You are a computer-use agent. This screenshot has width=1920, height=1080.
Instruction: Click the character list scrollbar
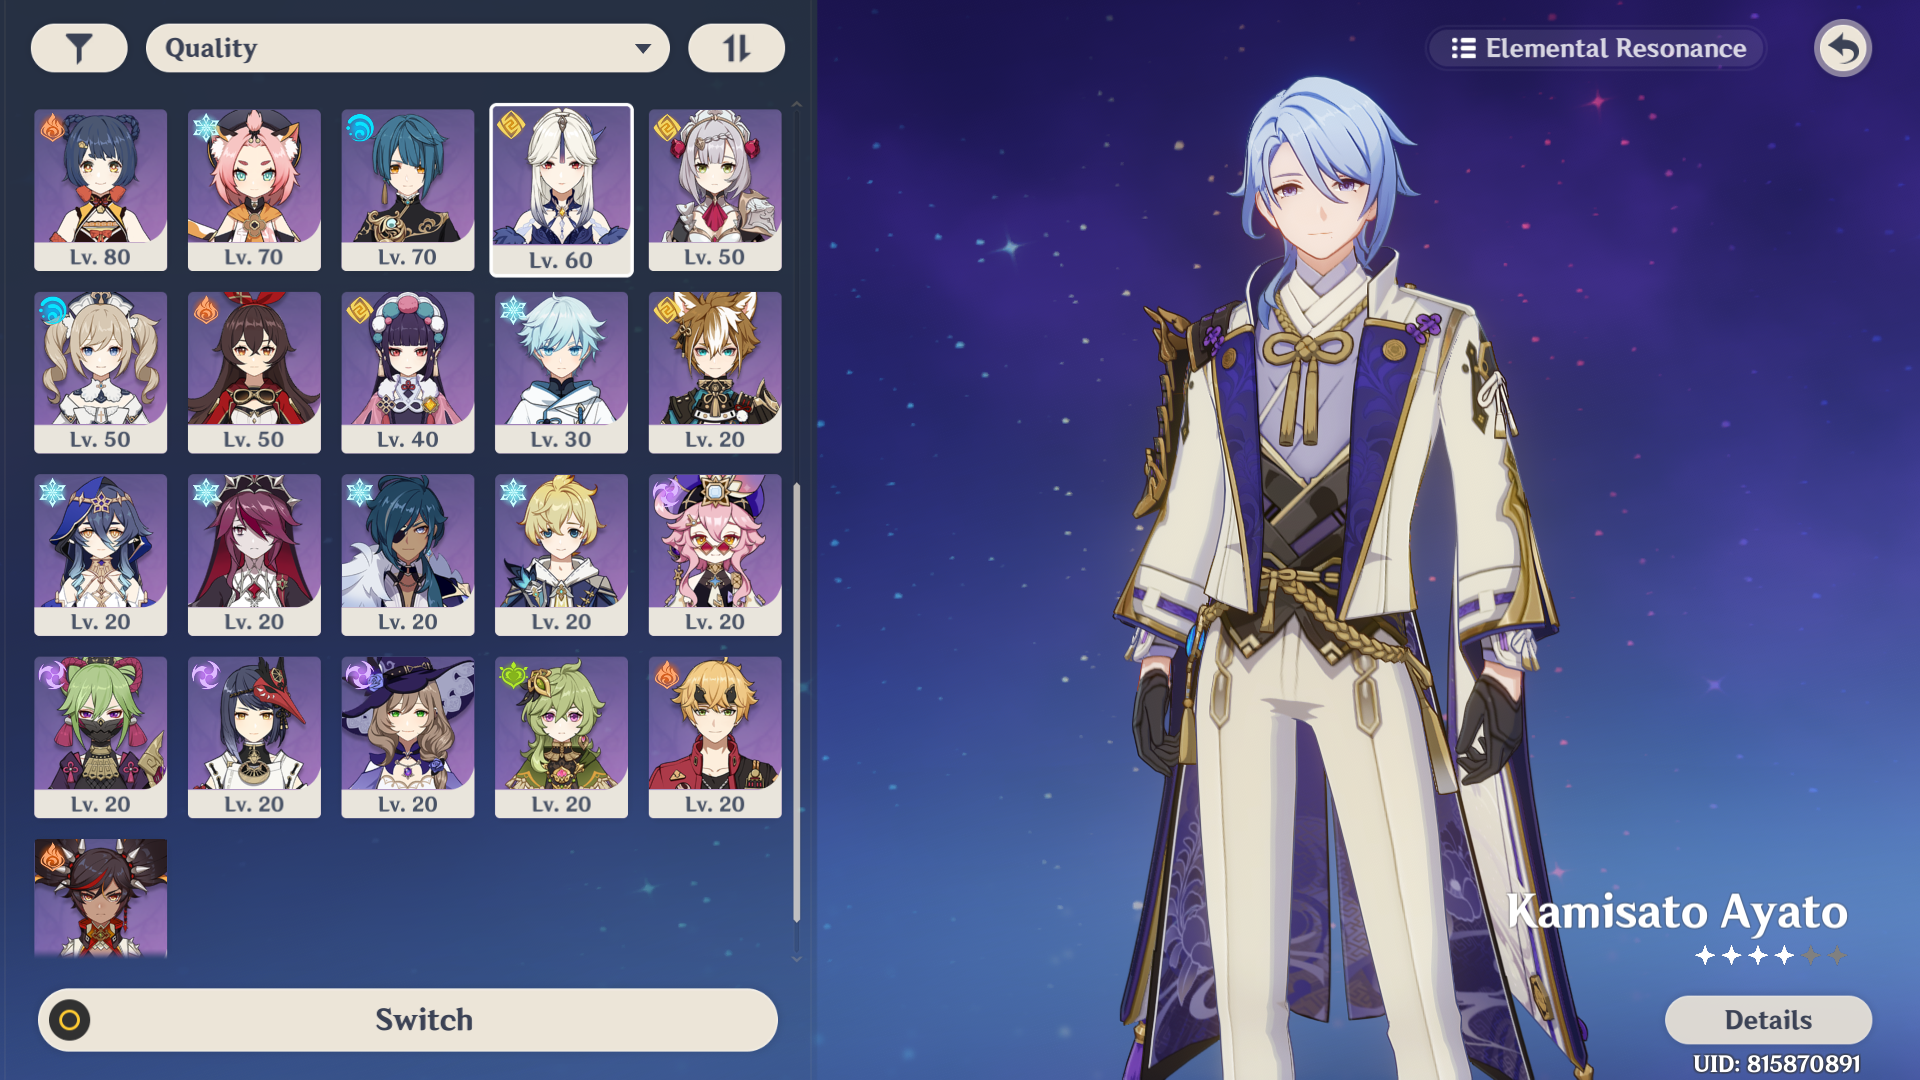797,702
